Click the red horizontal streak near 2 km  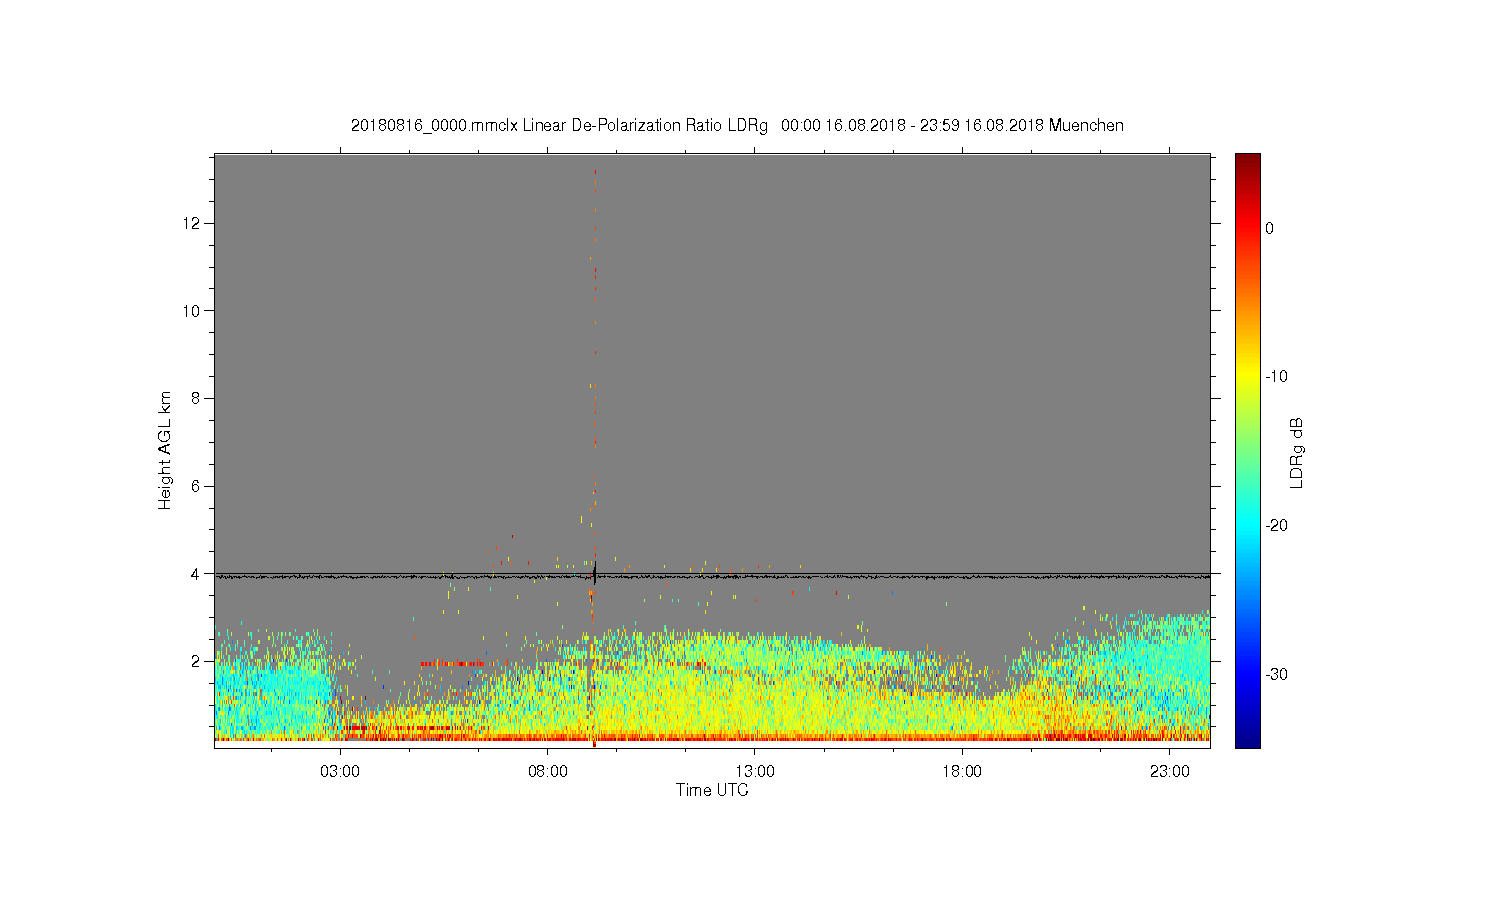pyautogui.click(x=457, y=663)
